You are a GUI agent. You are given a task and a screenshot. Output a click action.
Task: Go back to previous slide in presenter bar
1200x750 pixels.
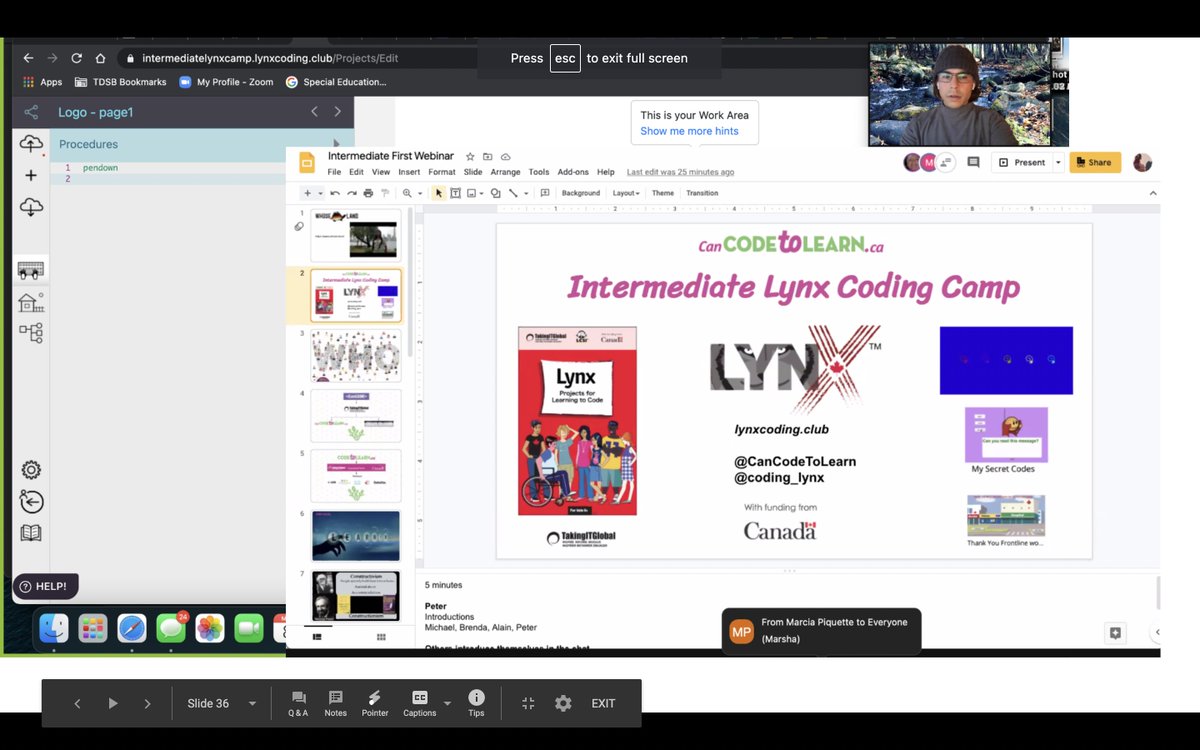pos(77,703)
